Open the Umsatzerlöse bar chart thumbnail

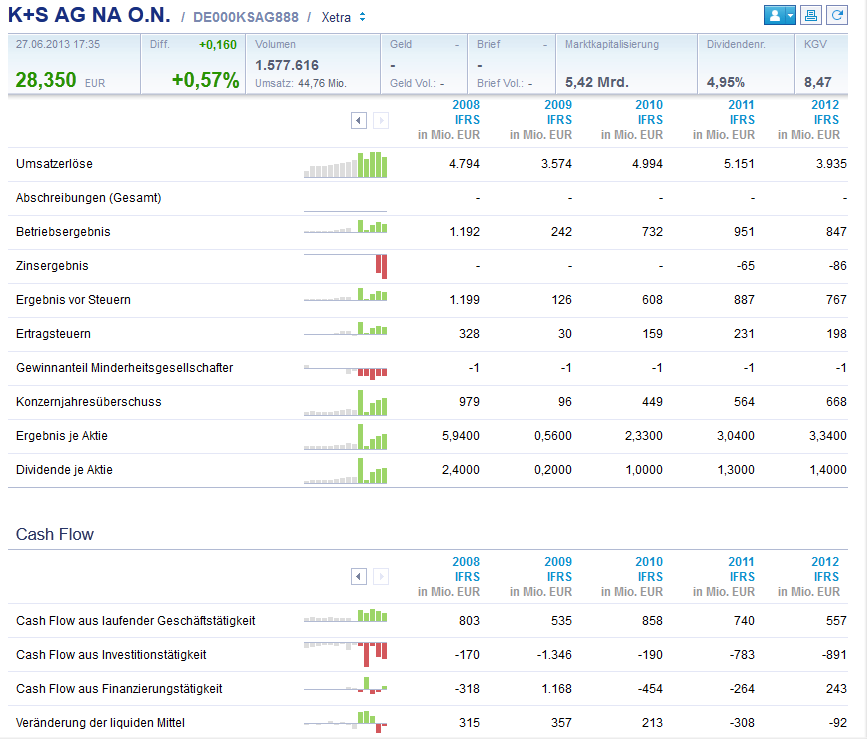pyautogui.click(x=346, y=165)
